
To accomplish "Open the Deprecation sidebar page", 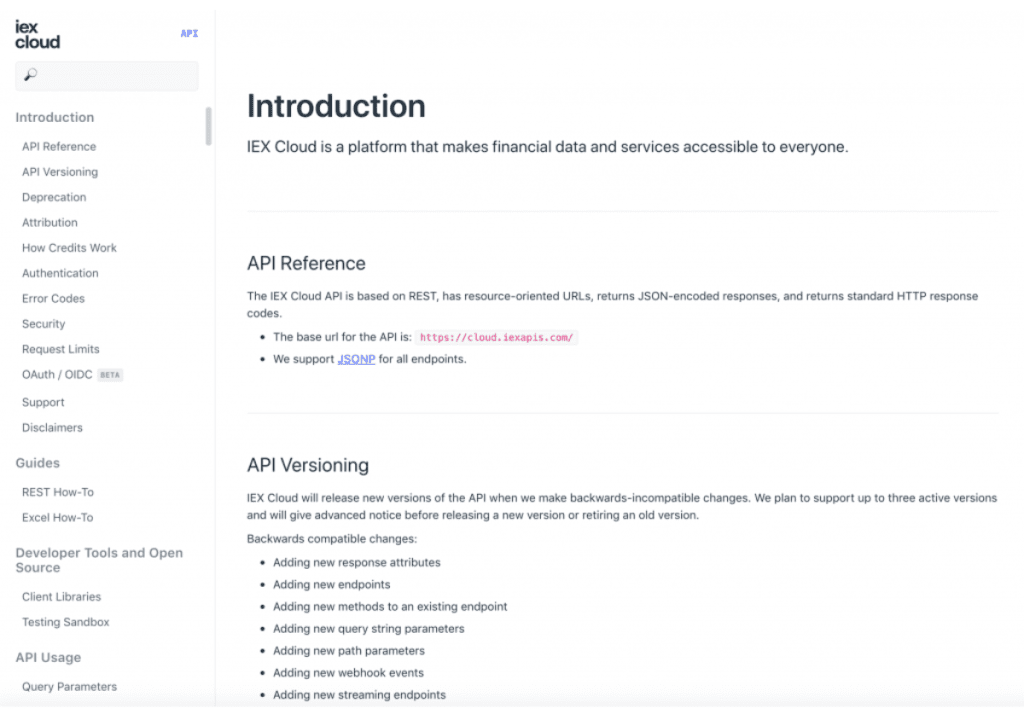I will click(x=54, y=197).
